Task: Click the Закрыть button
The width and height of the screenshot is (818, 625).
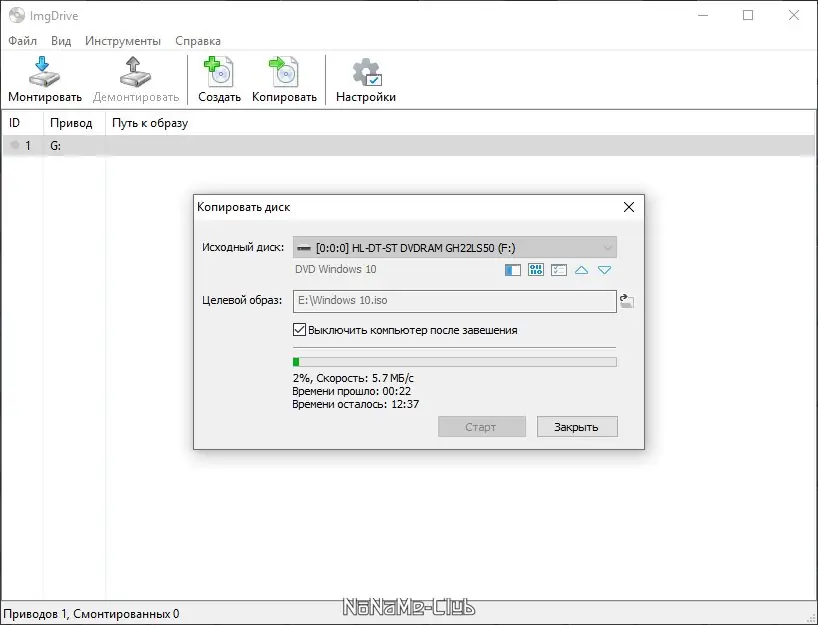Action: (577, 427)
